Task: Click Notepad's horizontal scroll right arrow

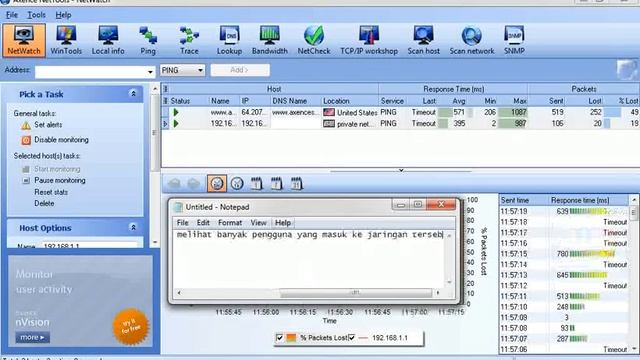Action: tap(438, 293)
